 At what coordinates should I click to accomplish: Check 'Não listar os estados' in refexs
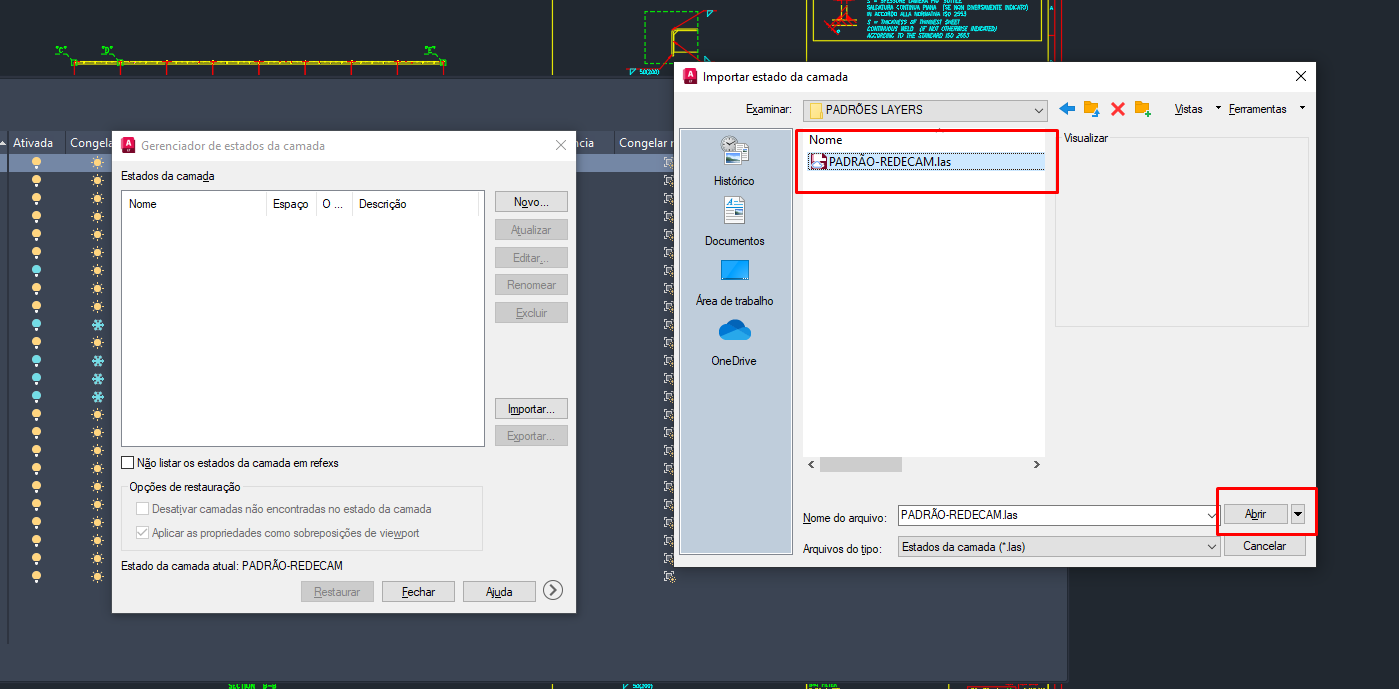point(127,463)
